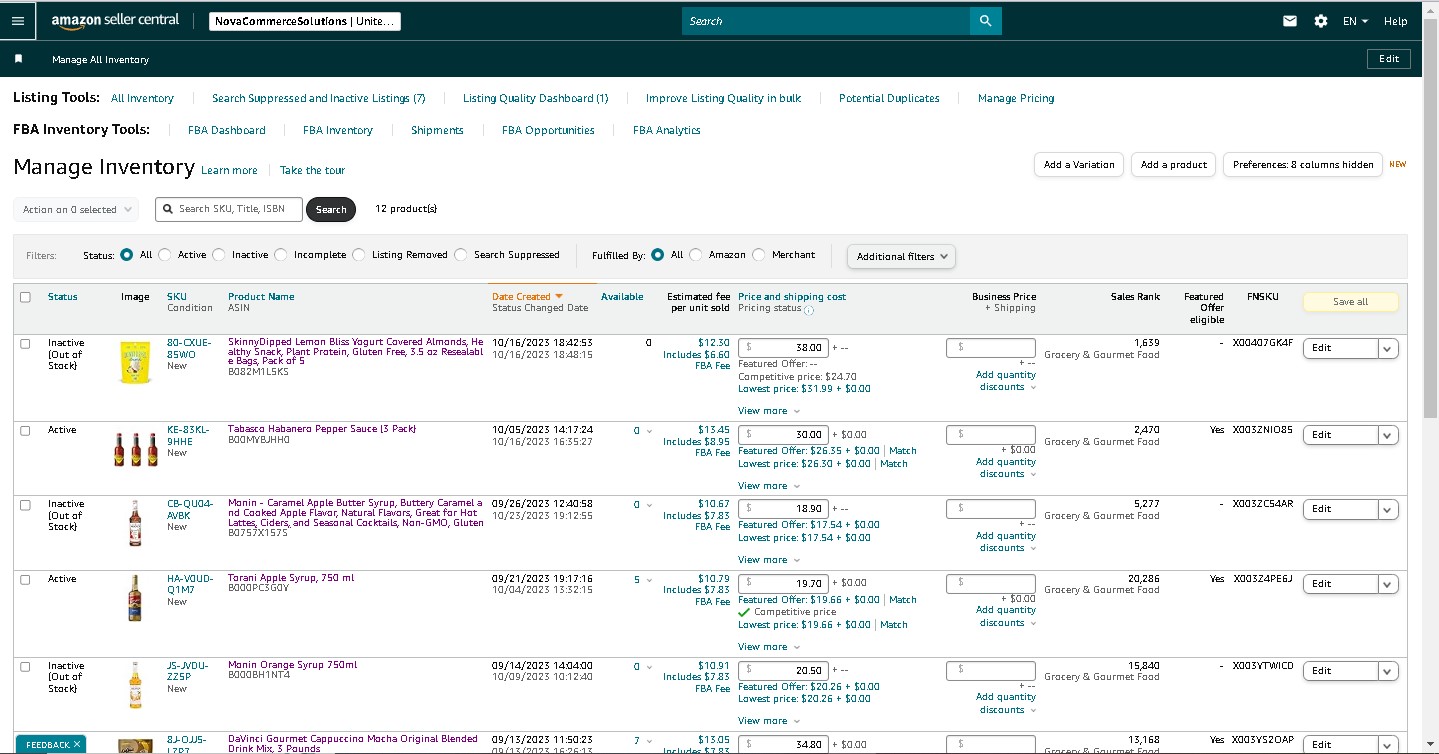This screenshot has width=1439, height=754.
Task: Click the search magnifier button
Action: [x=985, y=21]
